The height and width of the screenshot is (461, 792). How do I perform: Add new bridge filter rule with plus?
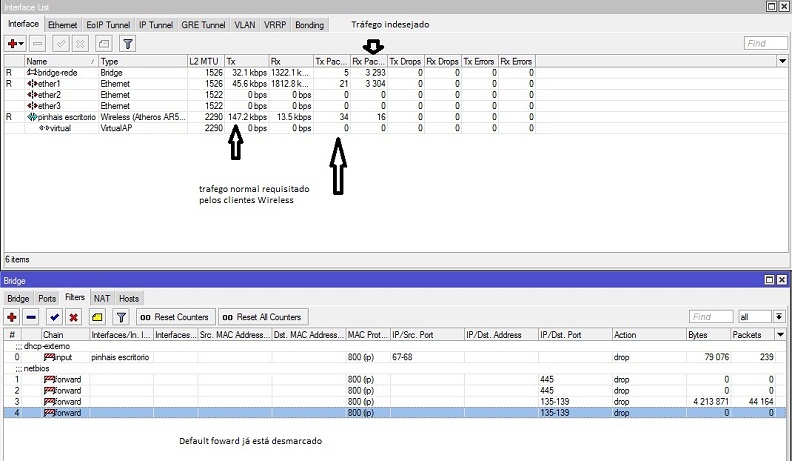click(x=12, y=317)
